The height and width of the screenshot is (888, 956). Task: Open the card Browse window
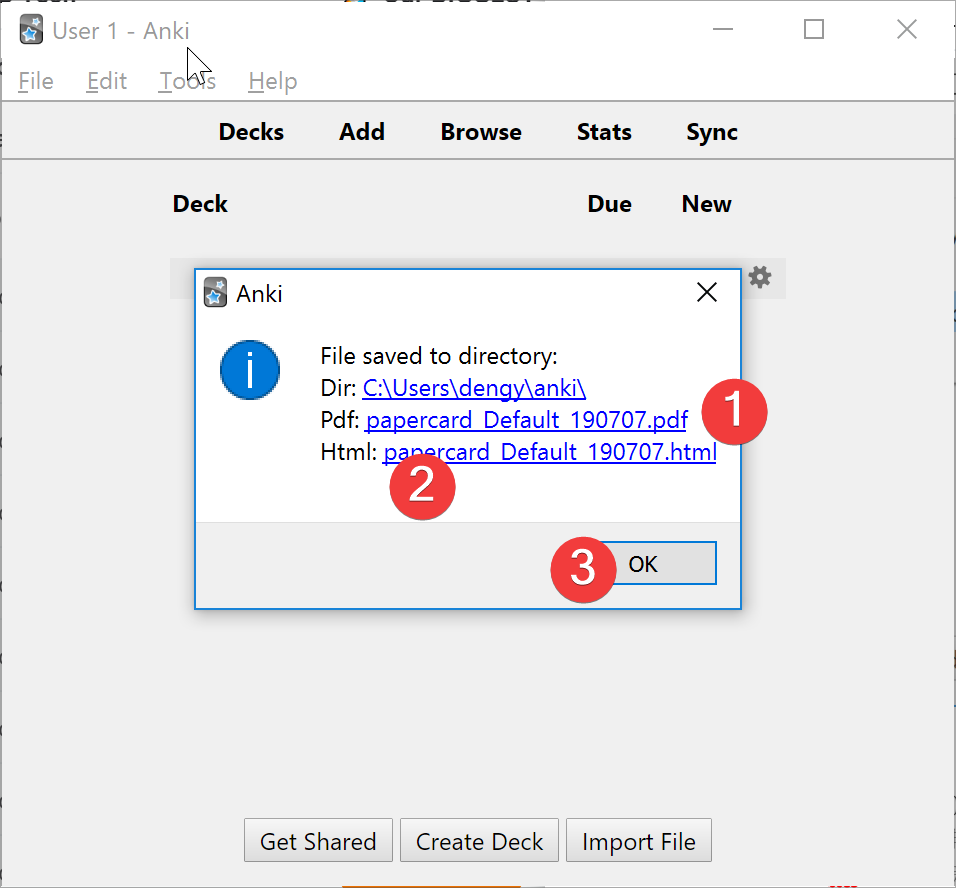pyautogui.click(x=481, y=132)
